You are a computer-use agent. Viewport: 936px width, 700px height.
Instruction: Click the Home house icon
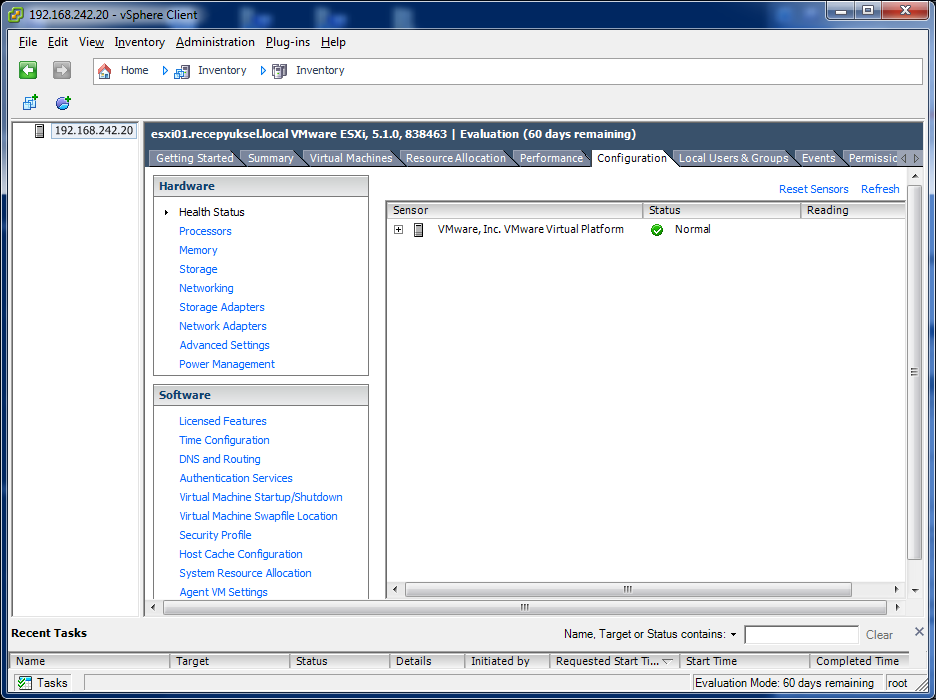coord(104,71)
